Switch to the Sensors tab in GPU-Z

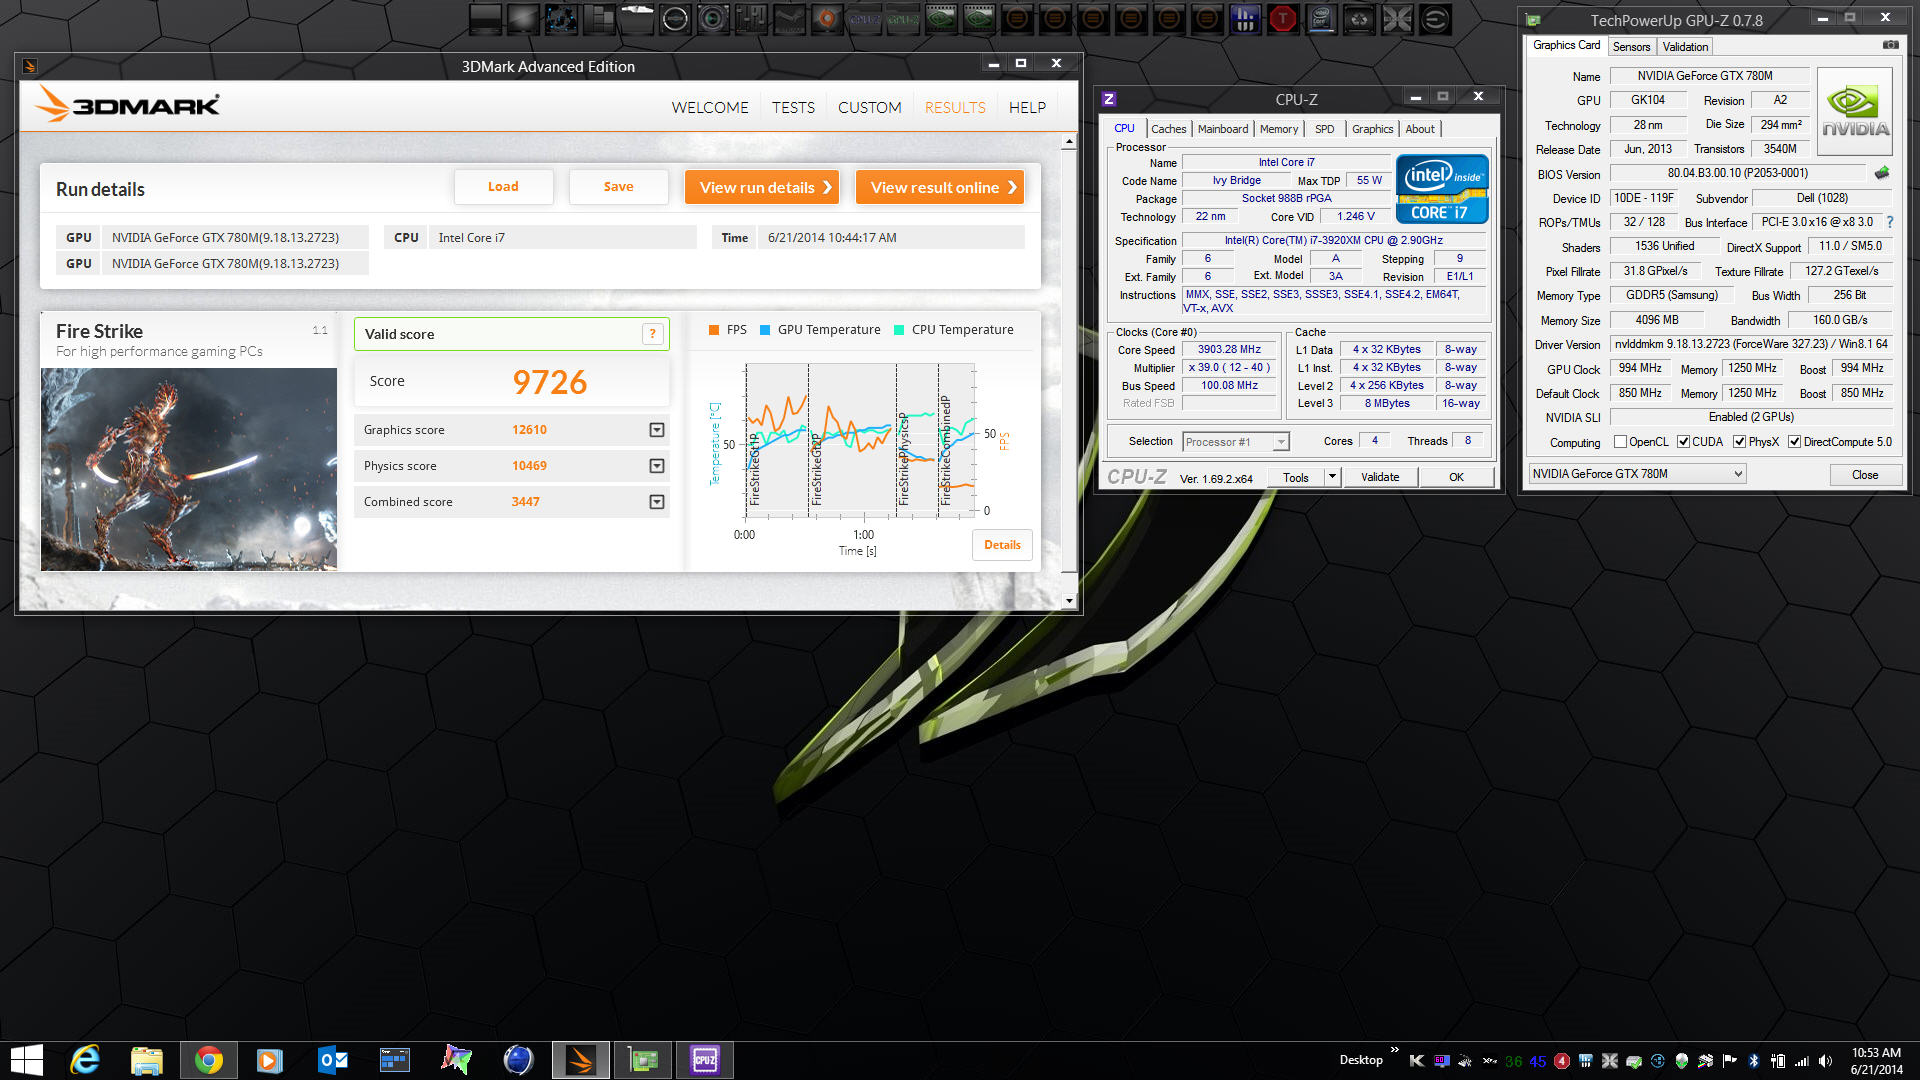tap(1631, 47)
